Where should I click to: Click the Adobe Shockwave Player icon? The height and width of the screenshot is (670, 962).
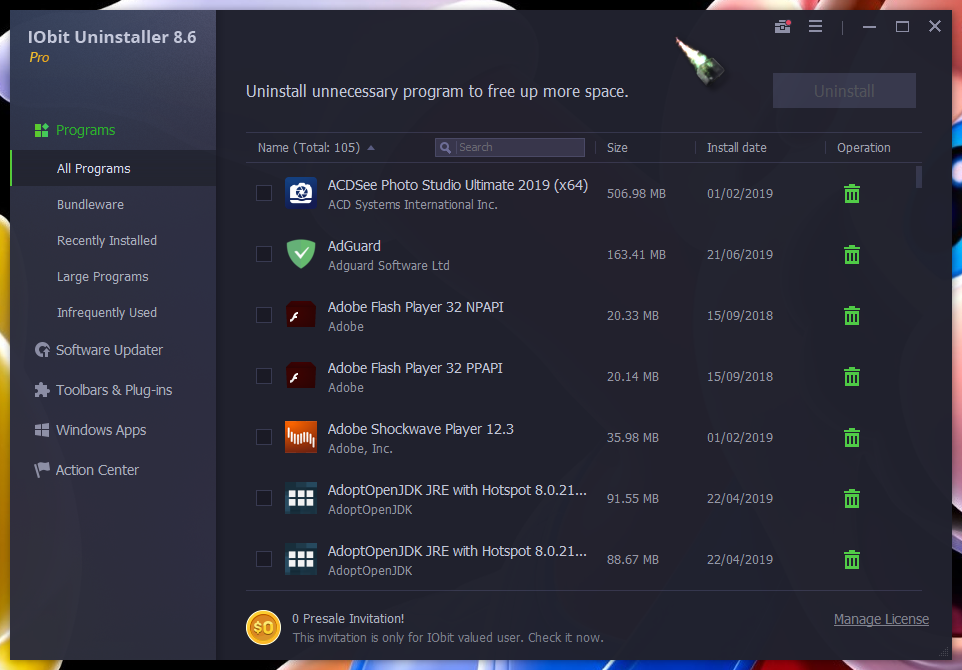[x=301, y=437]
